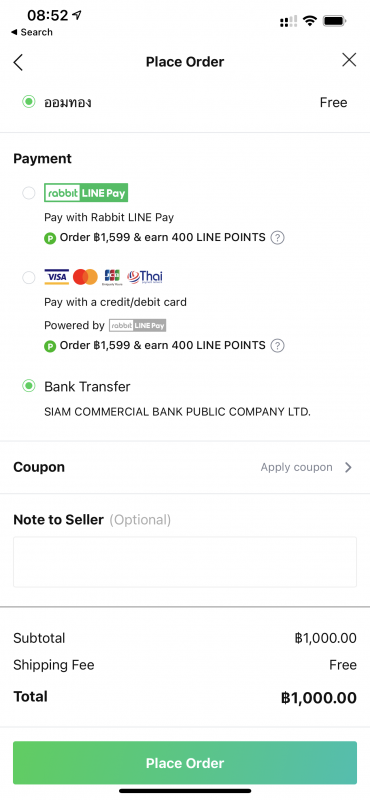The height and width of the screenshot is (800, 370).
Task: Focus the Note to Seller text box
Action: pyautogui.click(x=185, y=562)
